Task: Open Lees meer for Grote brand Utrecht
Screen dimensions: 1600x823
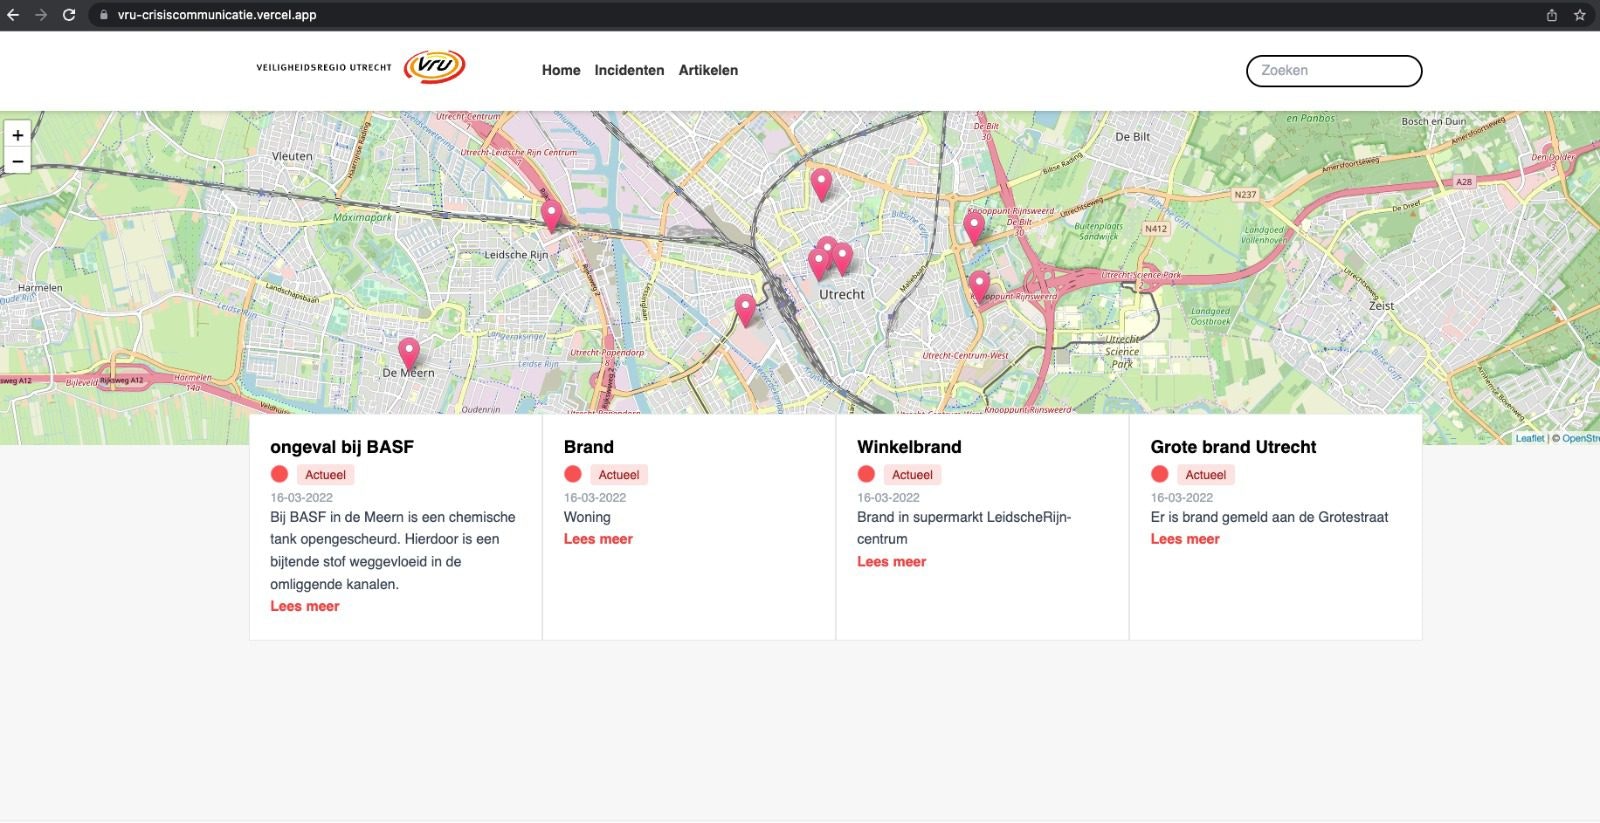Action: tap(1185, 539)
